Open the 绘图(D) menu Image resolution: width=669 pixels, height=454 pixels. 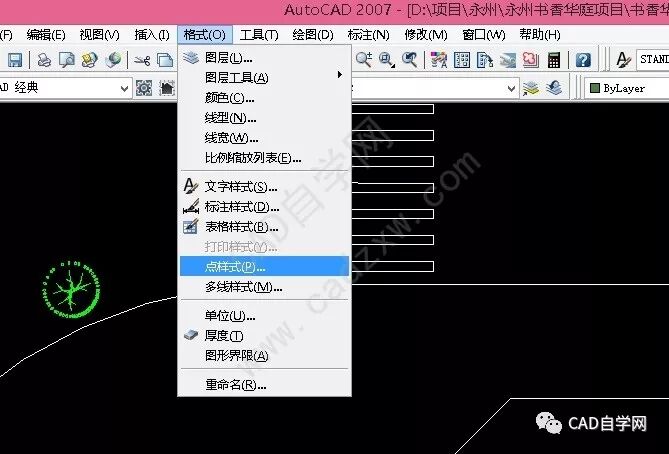[x=313, y=35]
